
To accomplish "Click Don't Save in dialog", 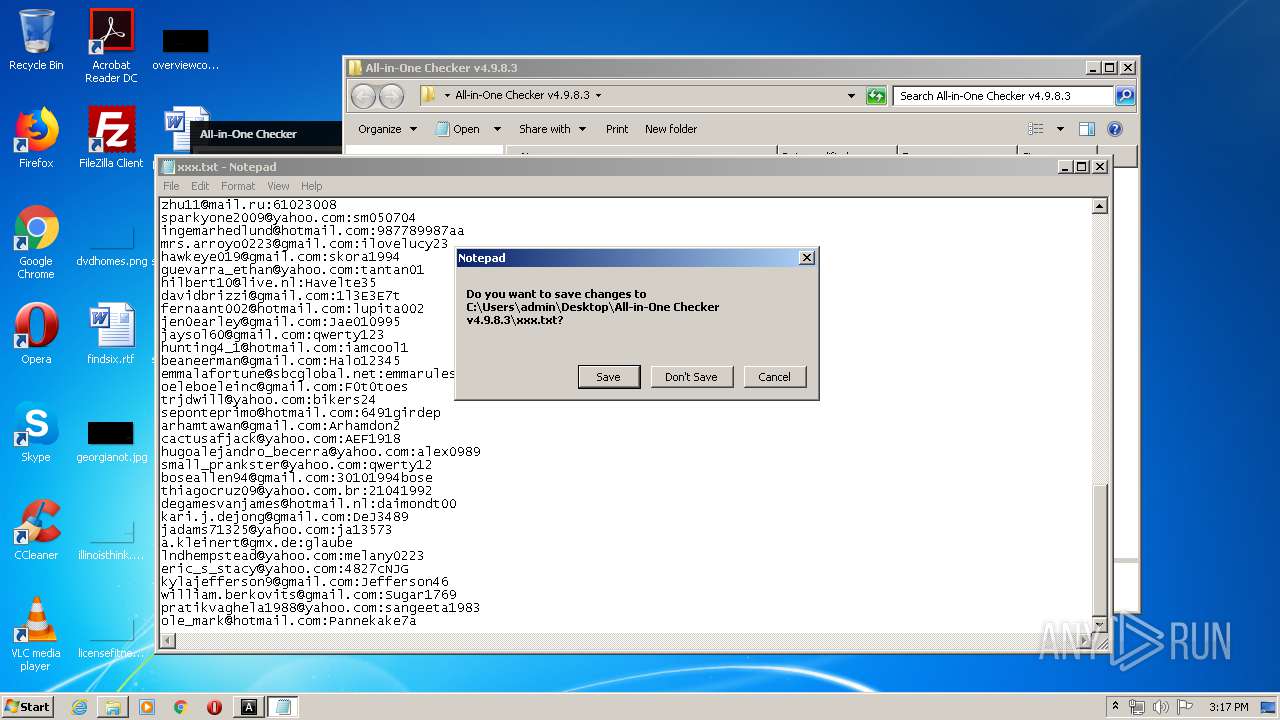I will [691, 377].
